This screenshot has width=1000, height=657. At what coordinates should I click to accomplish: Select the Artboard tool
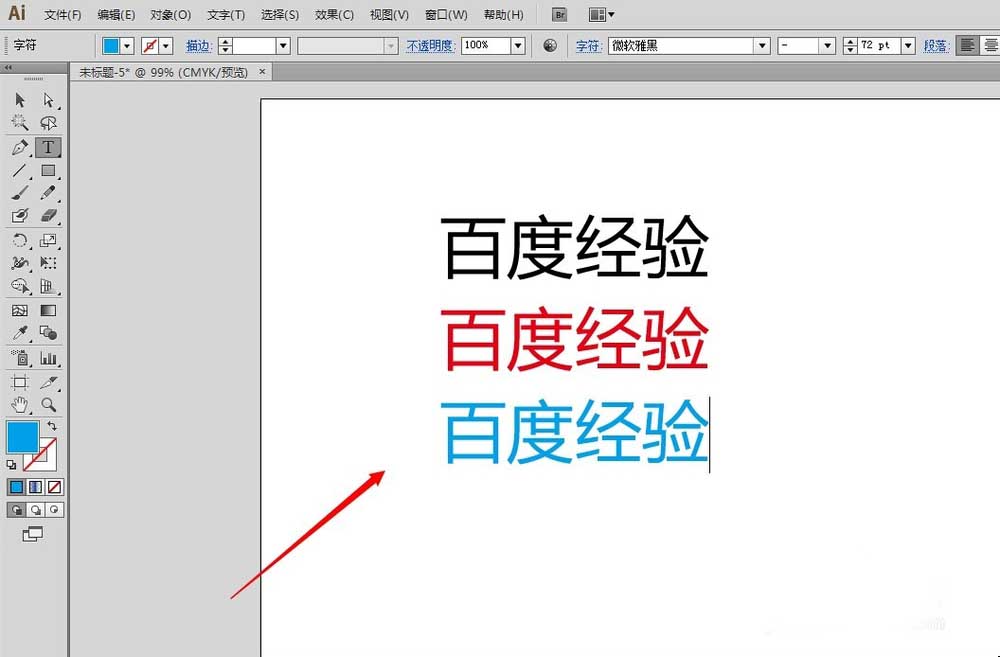click(20, 382)
